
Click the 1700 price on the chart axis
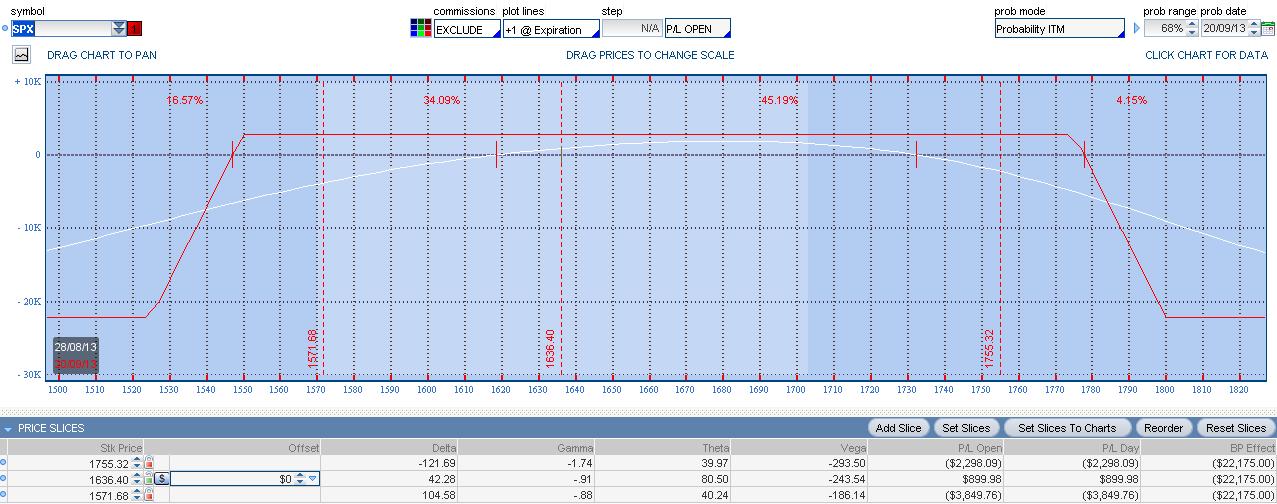coord(796,390)
